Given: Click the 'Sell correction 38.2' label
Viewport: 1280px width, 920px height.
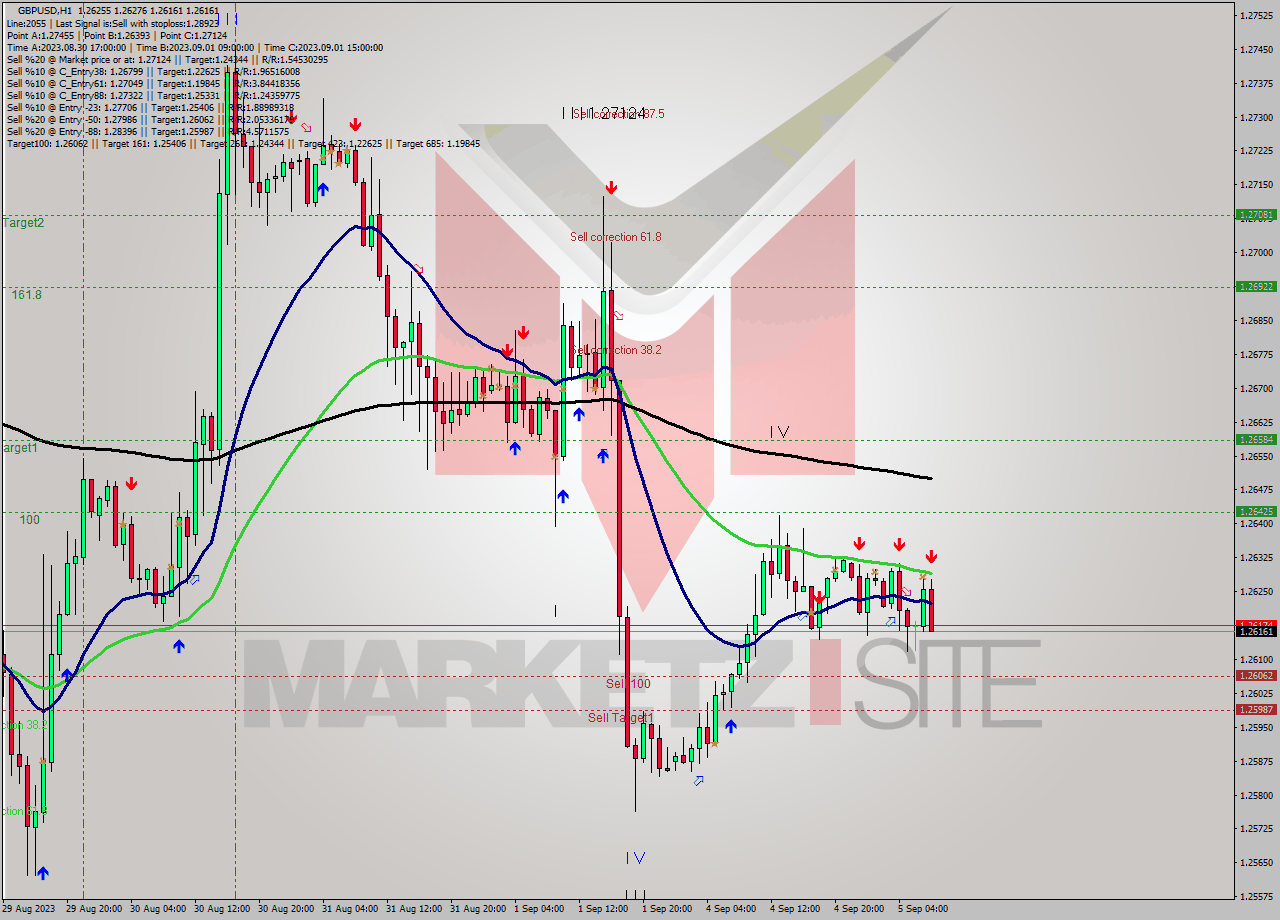Looking at the screenshot, I should pyautogui.click(x=618, y=350).
